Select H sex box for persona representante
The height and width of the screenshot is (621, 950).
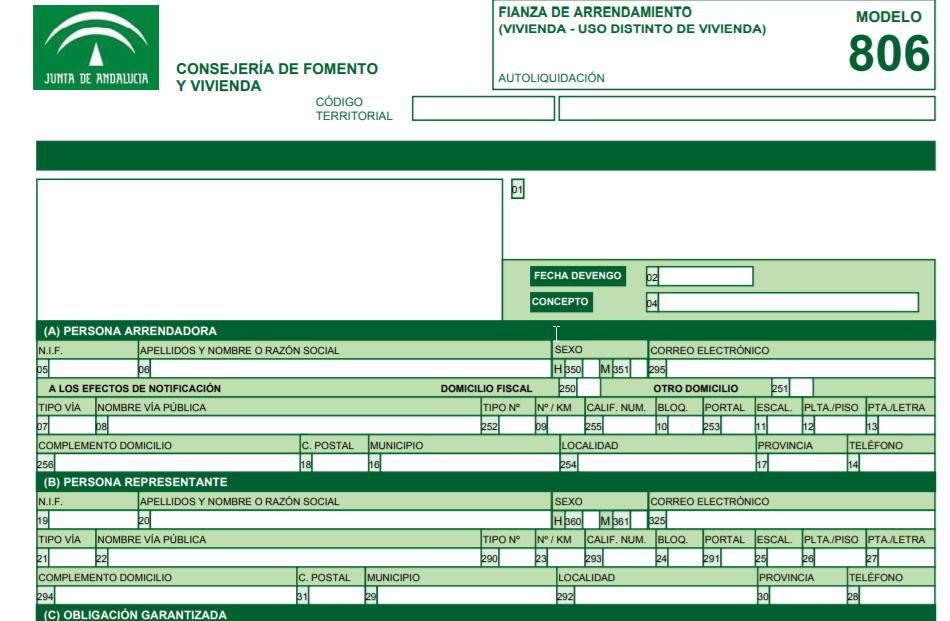(590, 521)
